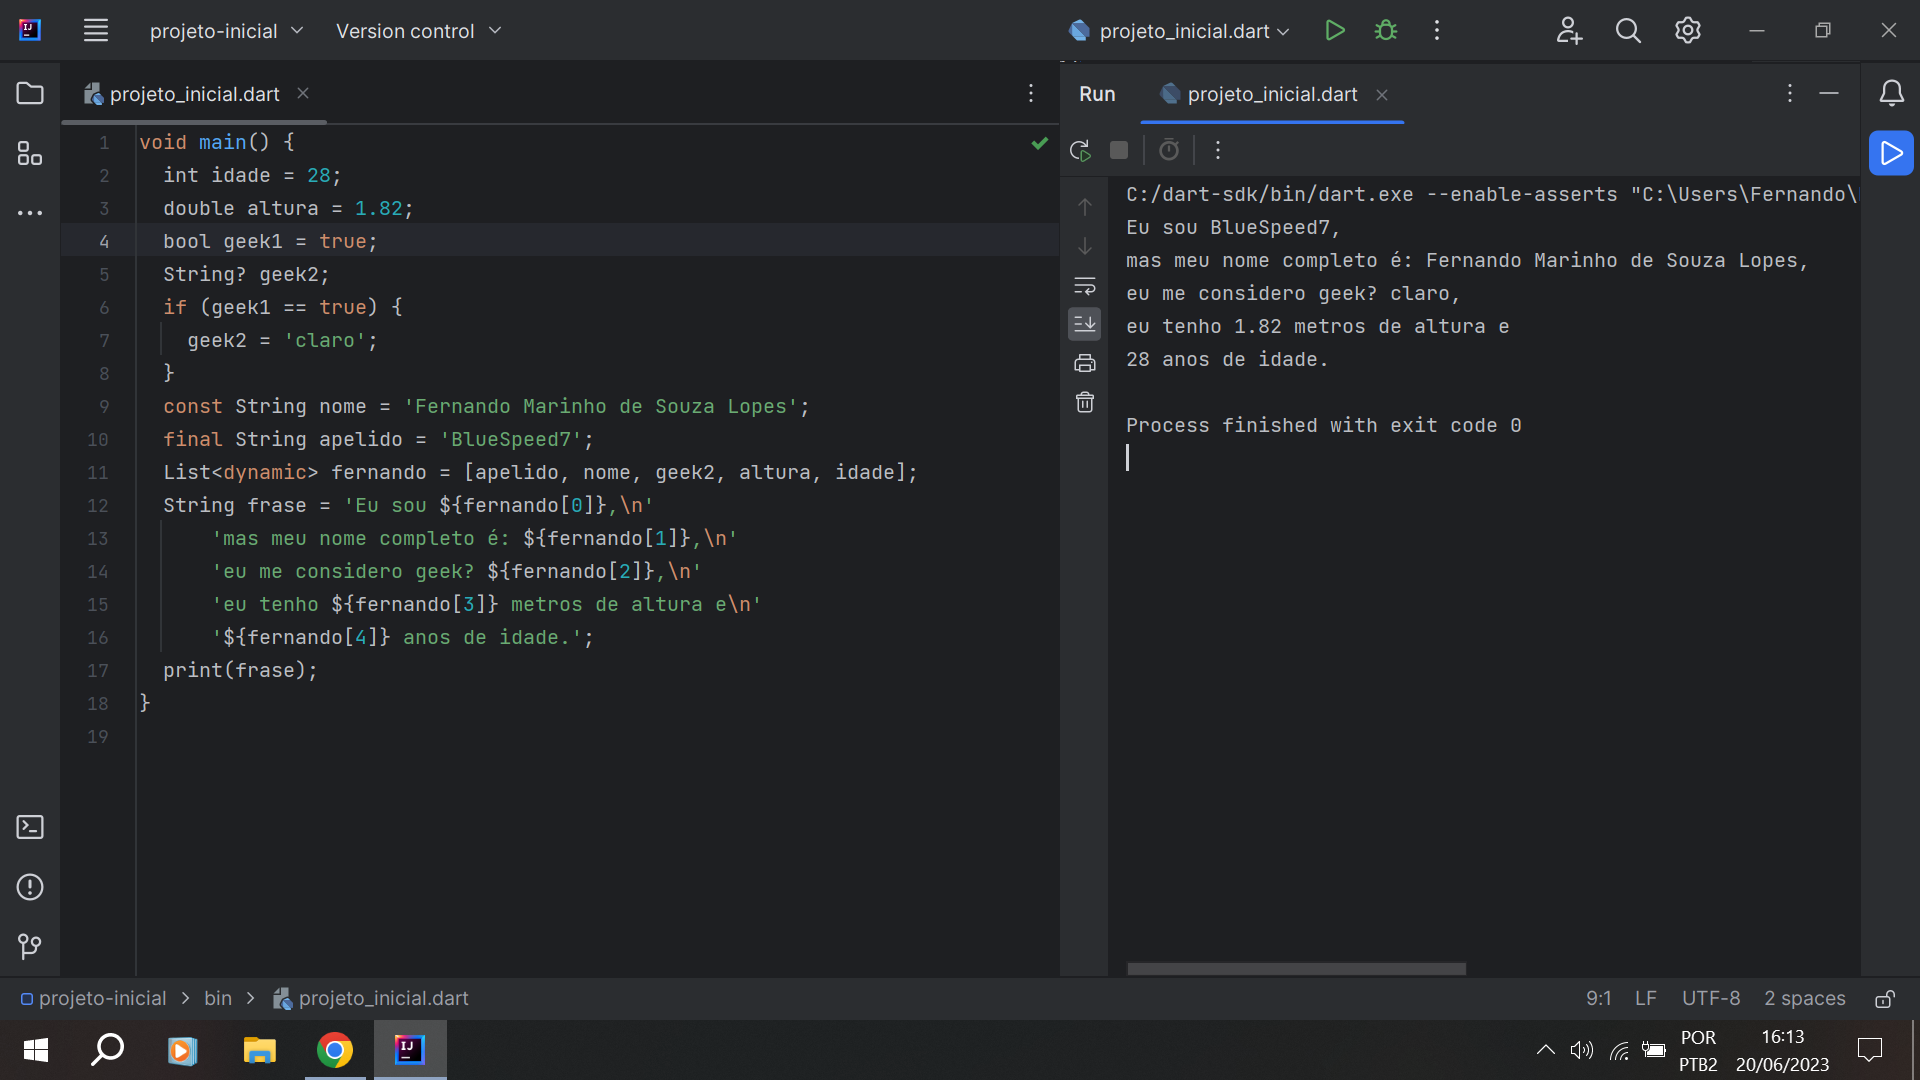Open the Wi-Fi network tray icon
Image resolution: width=1920 pixels, height=1080 pixels.
[1619, 1050]
